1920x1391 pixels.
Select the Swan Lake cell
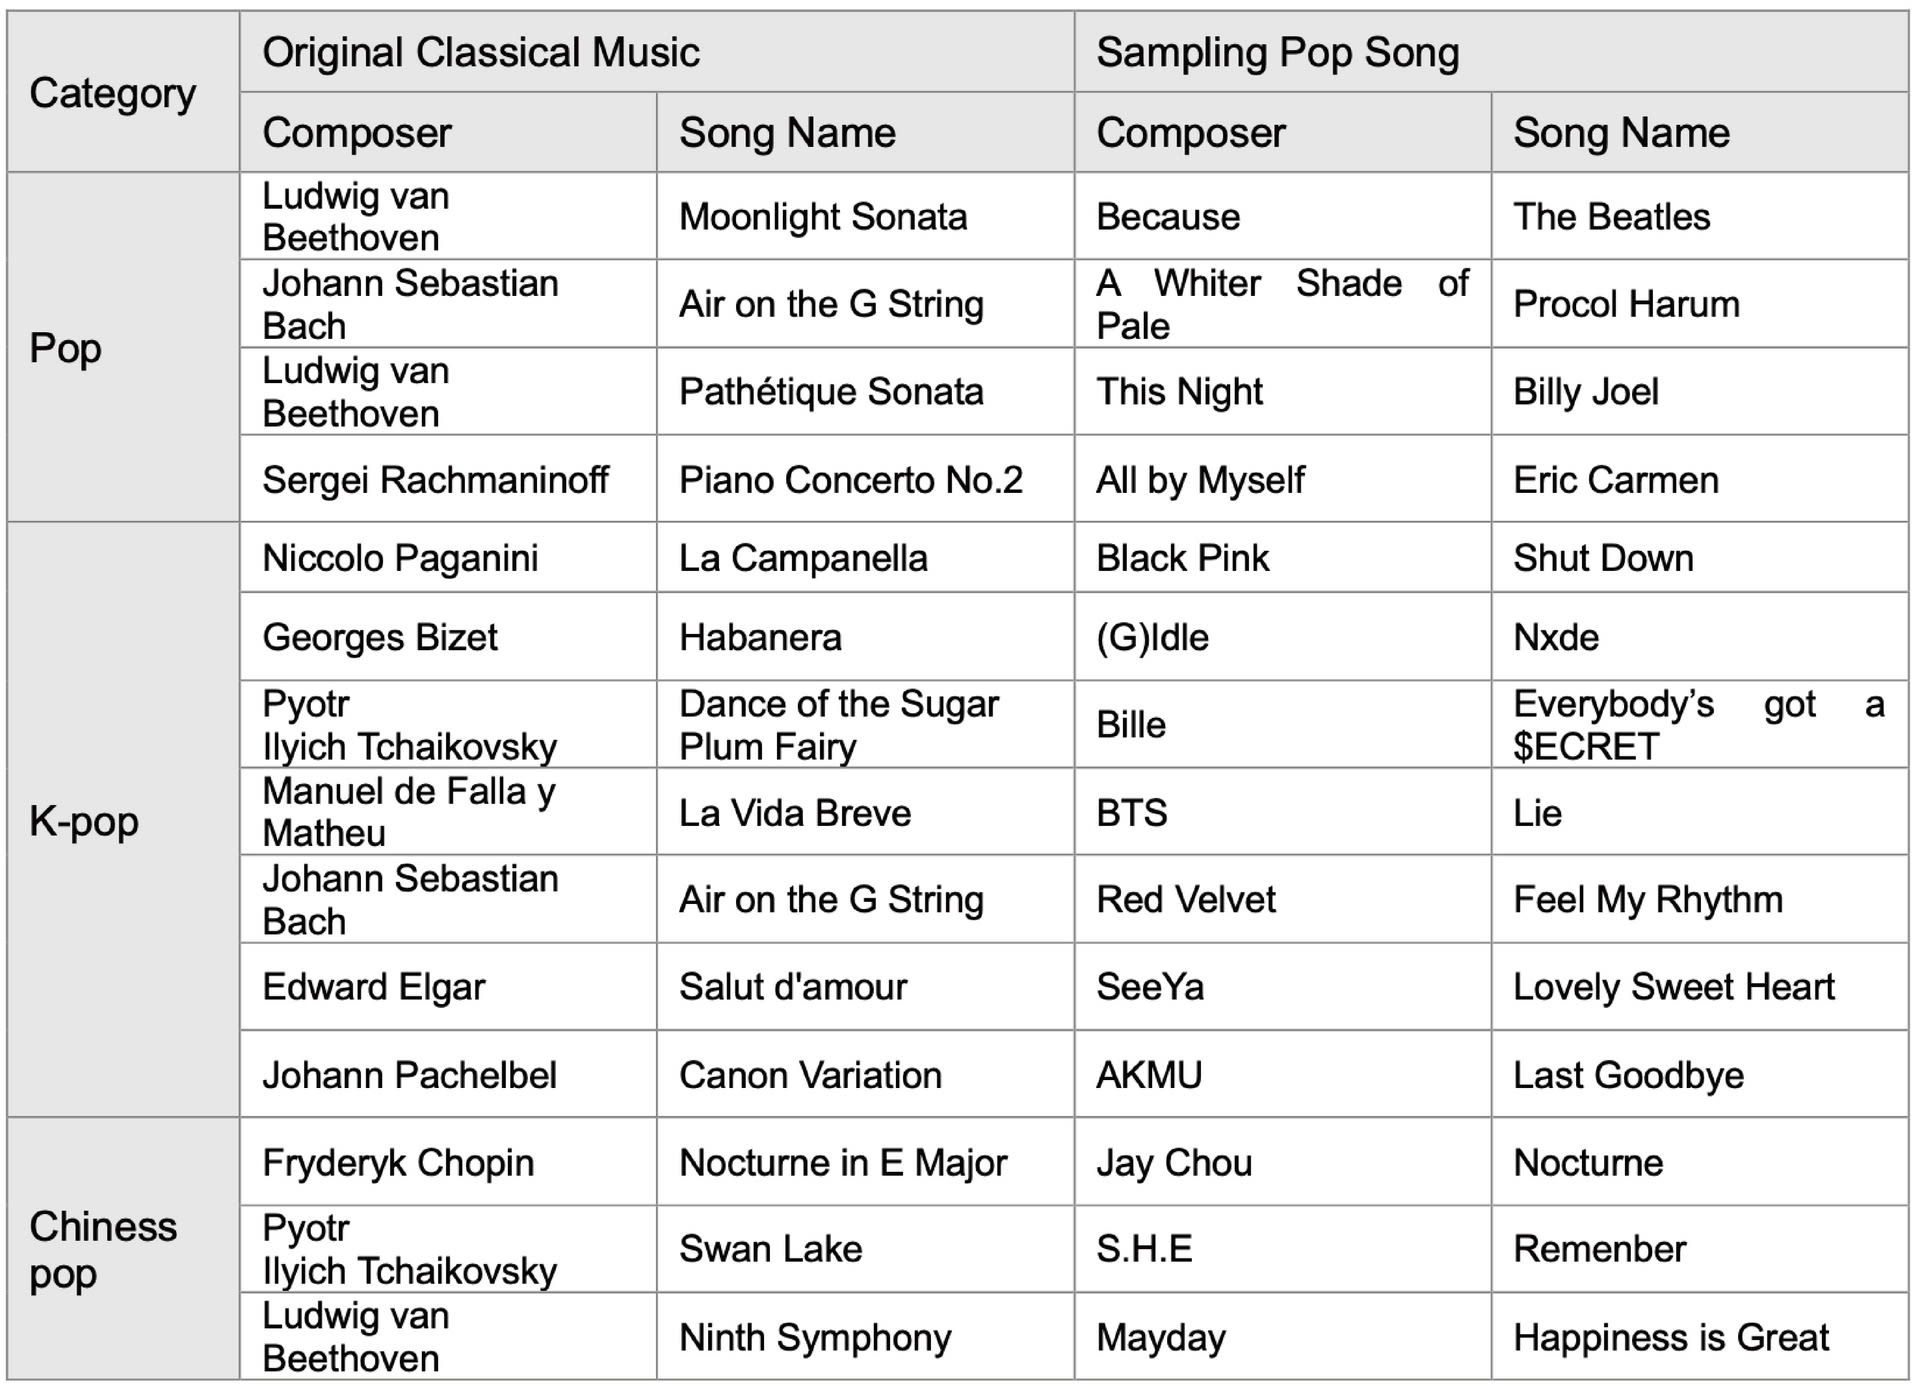[x=865, y=1249]
